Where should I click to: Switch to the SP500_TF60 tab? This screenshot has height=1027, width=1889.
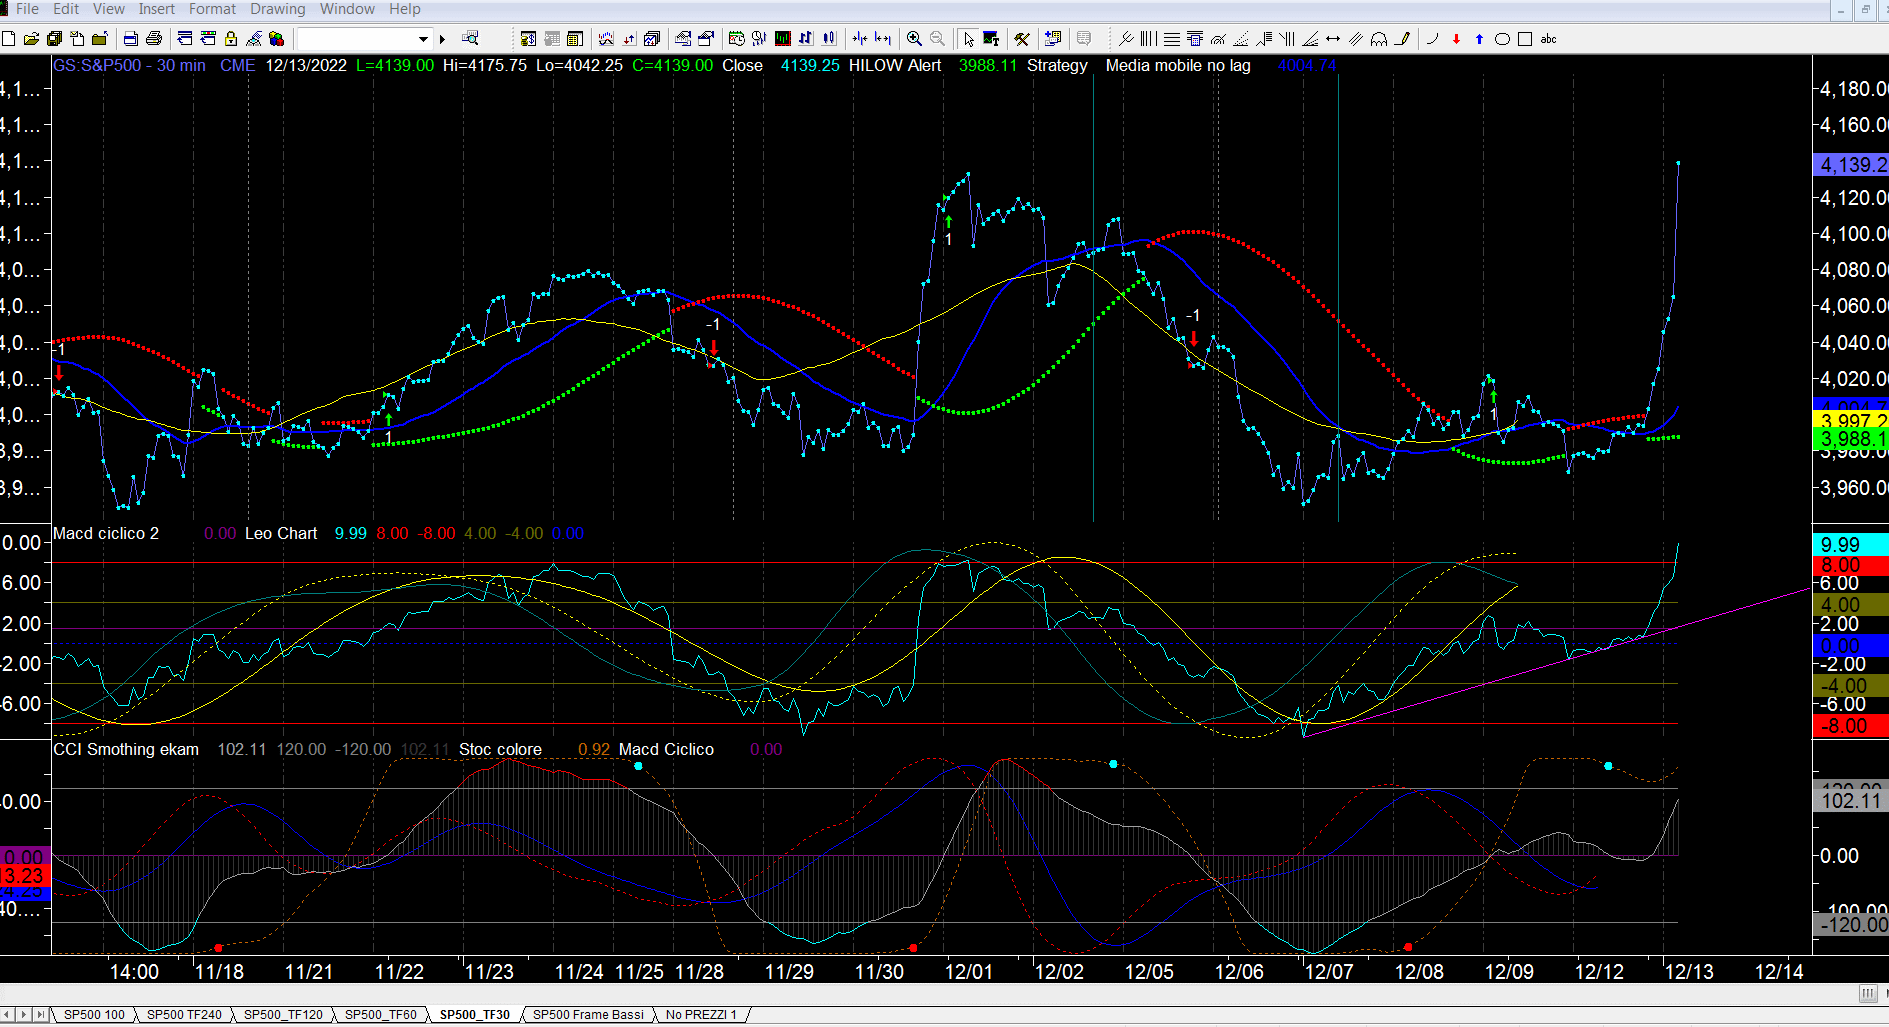pos(380,1015)
